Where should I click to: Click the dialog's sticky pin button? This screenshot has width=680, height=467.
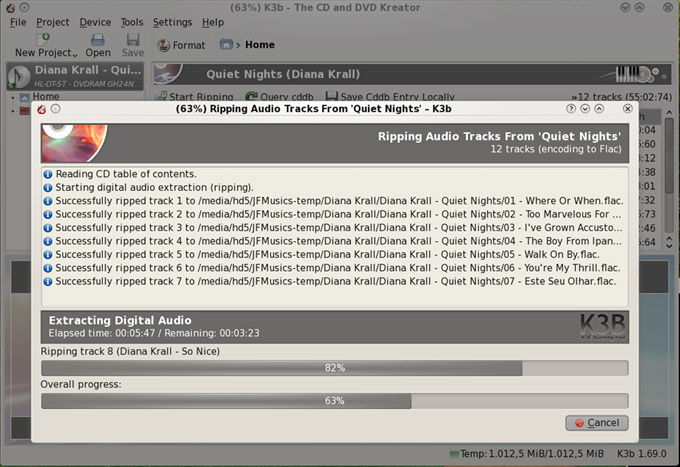coord(56,109)
